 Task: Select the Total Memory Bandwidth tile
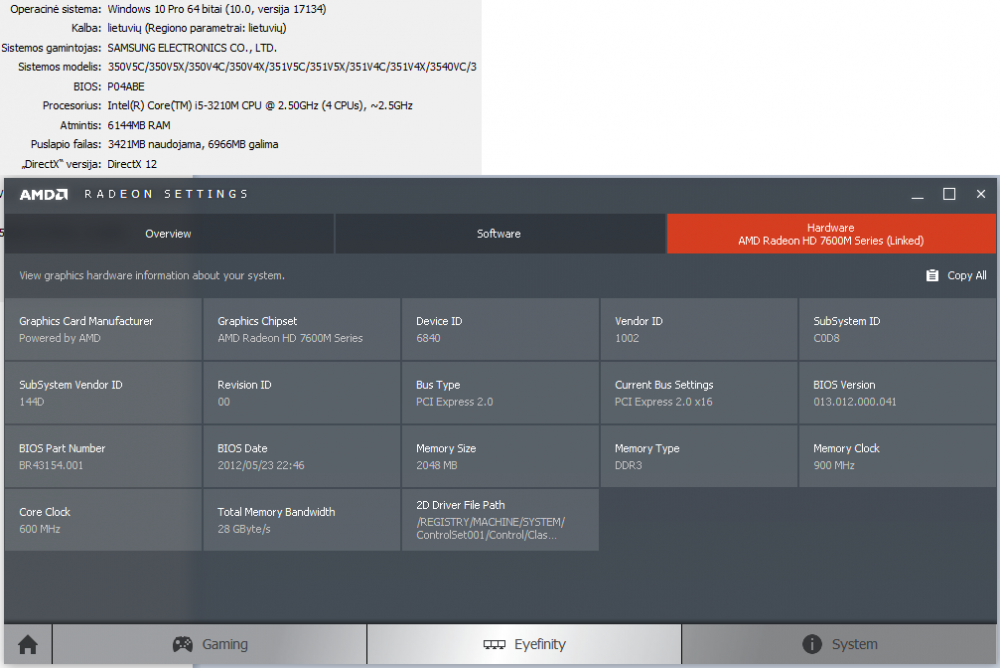pyautogui.click(x=302, y=520)
